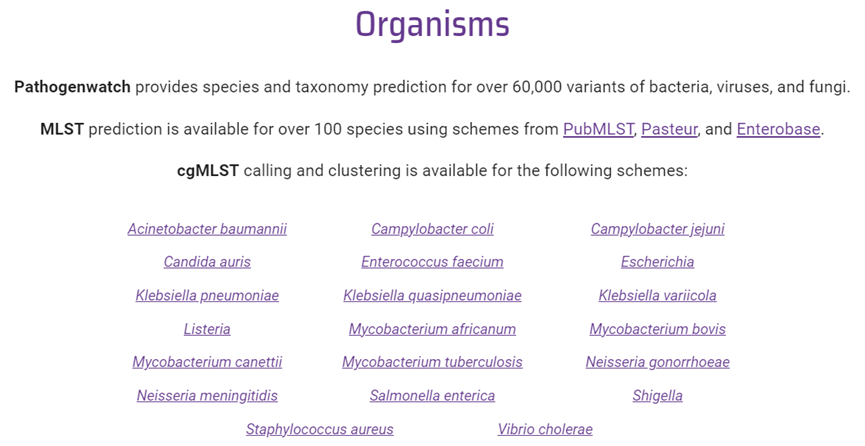
Task: Open Klebsiella variicola link
Action: pyautogui.click(x=657, y=296)
